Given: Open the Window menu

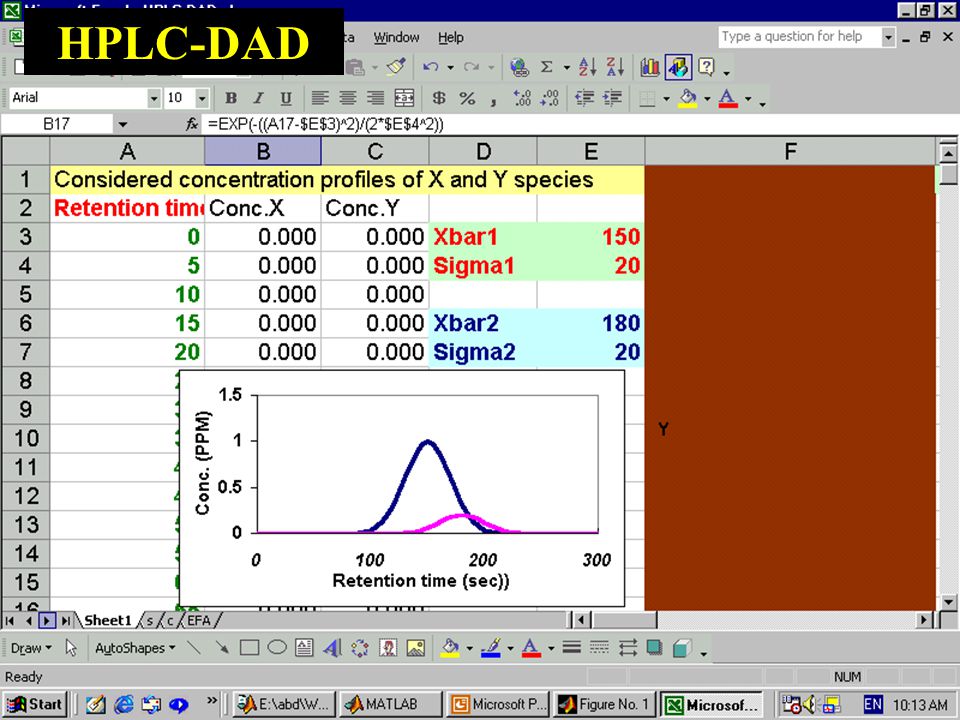Looking at the screenshot, I should pos(396,37).
